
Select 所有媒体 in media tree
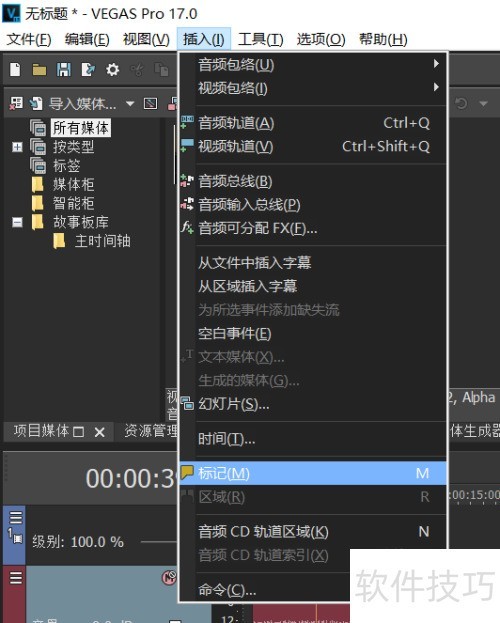81,128
